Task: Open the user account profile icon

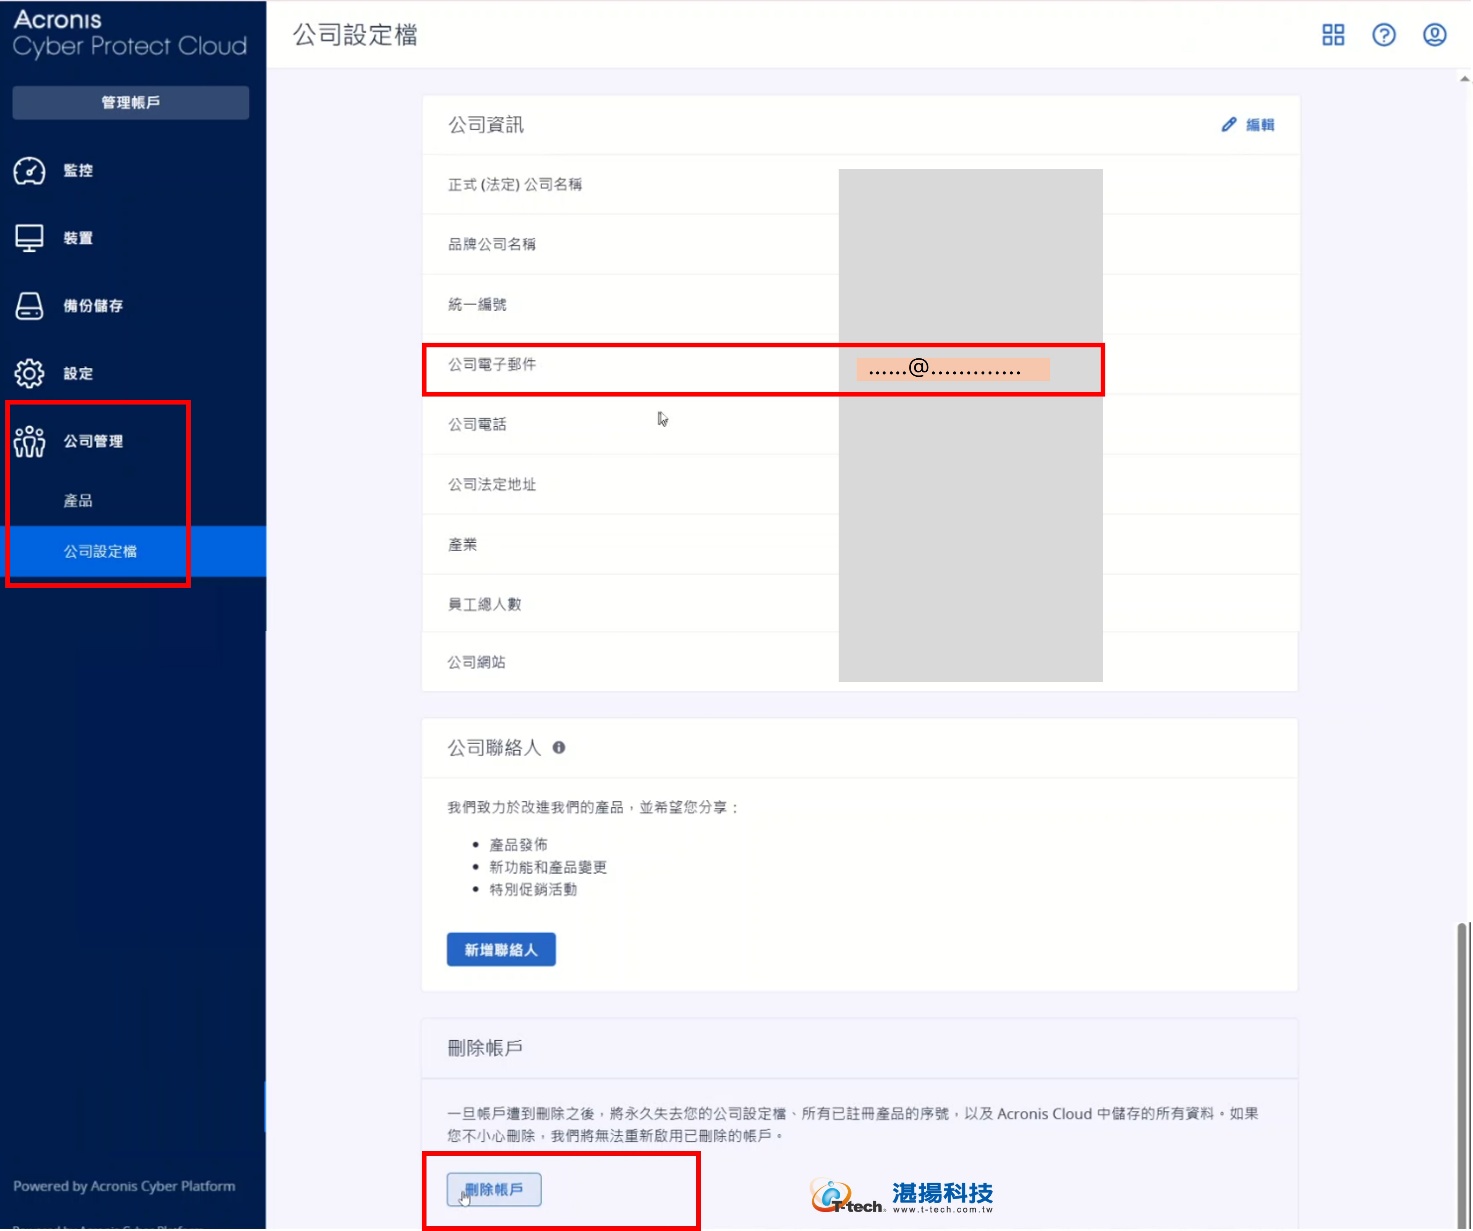Action: click(x=1435, y=35)
